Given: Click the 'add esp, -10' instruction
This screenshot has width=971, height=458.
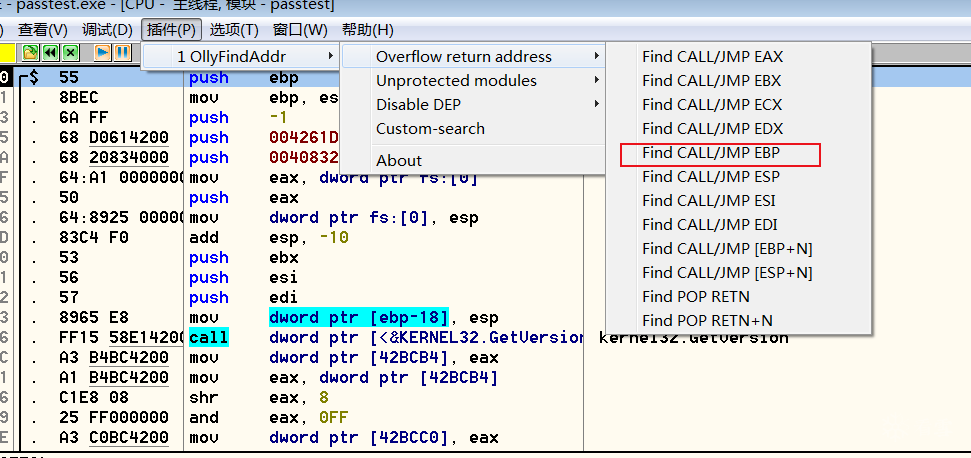Looking at the screenshot, I should pyautogui.click(x=268, y=238).
